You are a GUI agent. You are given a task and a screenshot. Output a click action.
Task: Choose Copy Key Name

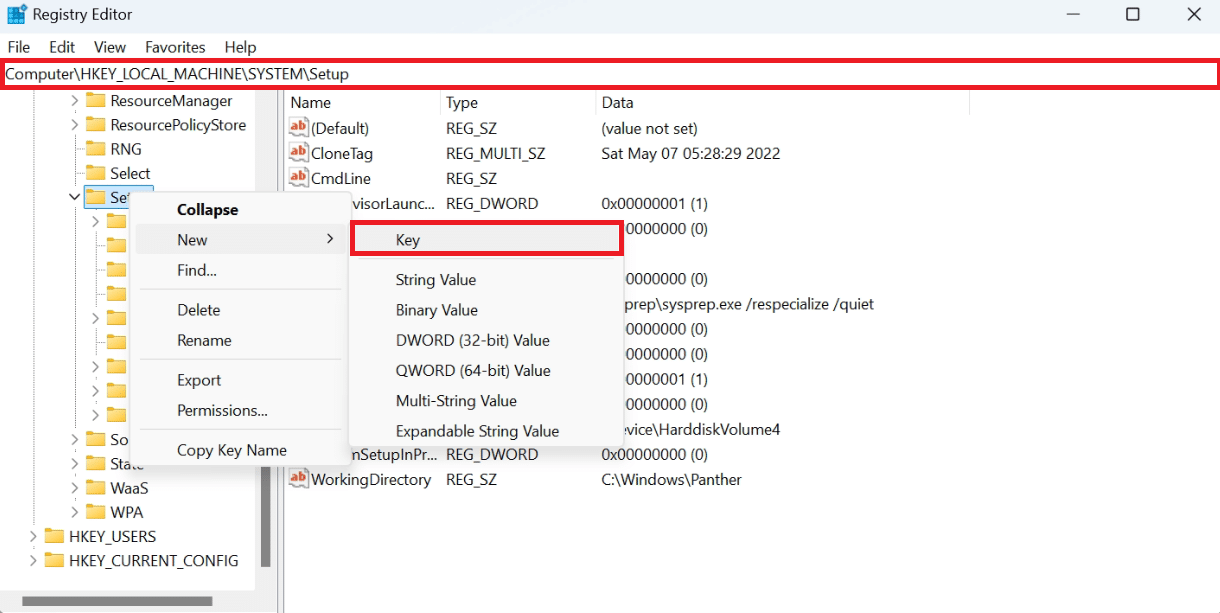(x=240, y=450)
